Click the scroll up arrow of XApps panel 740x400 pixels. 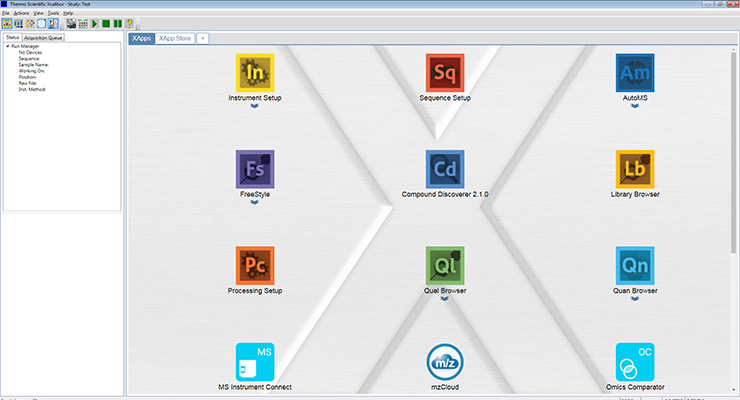pyautogui.click(x=733, y=50)
